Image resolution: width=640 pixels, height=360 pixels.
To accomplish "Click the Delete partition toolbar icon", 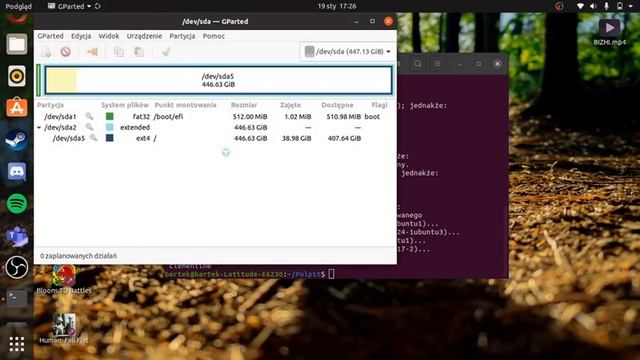I will [66, 52].
